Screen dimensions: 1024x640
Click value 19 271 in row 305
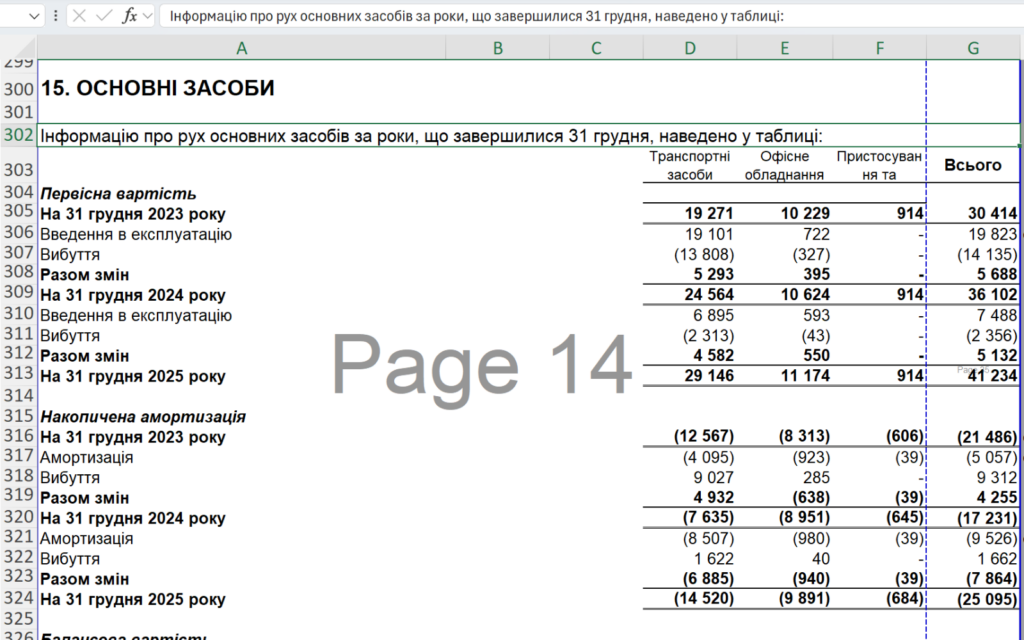coord(709,214)
